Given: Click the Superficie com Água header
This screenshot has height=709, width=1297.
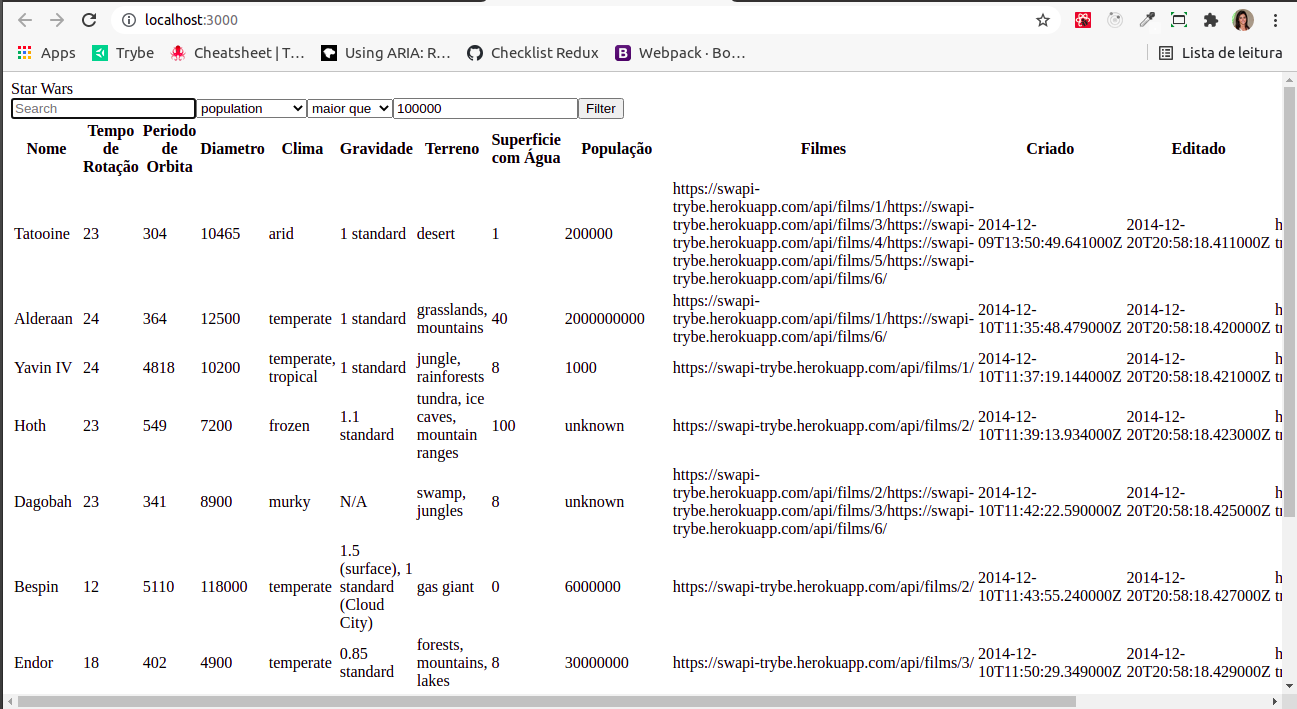Looking at the screenshot, I should pyautogui.click(x=526, y=149).
